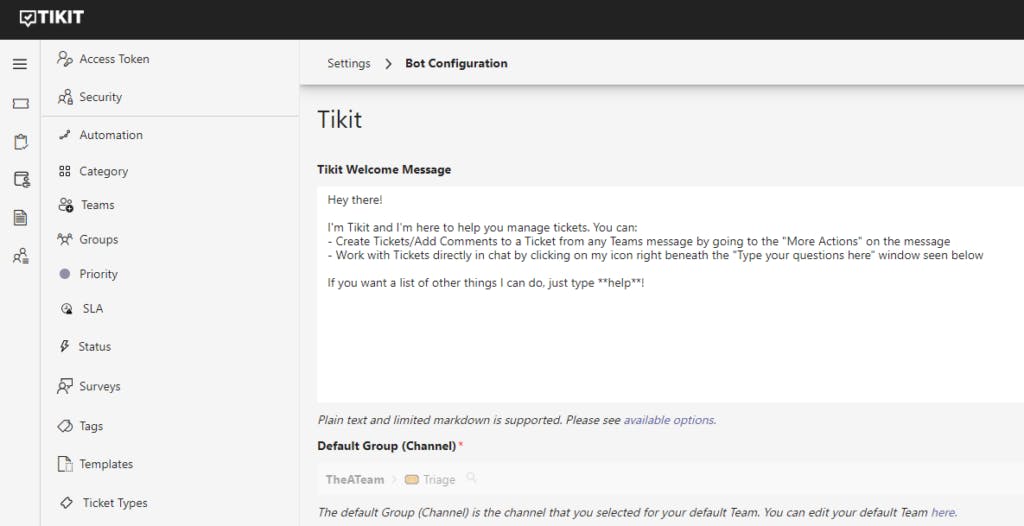Open the Ticket Types section
Screen dimensions: 1024x526
coord(115,503)
